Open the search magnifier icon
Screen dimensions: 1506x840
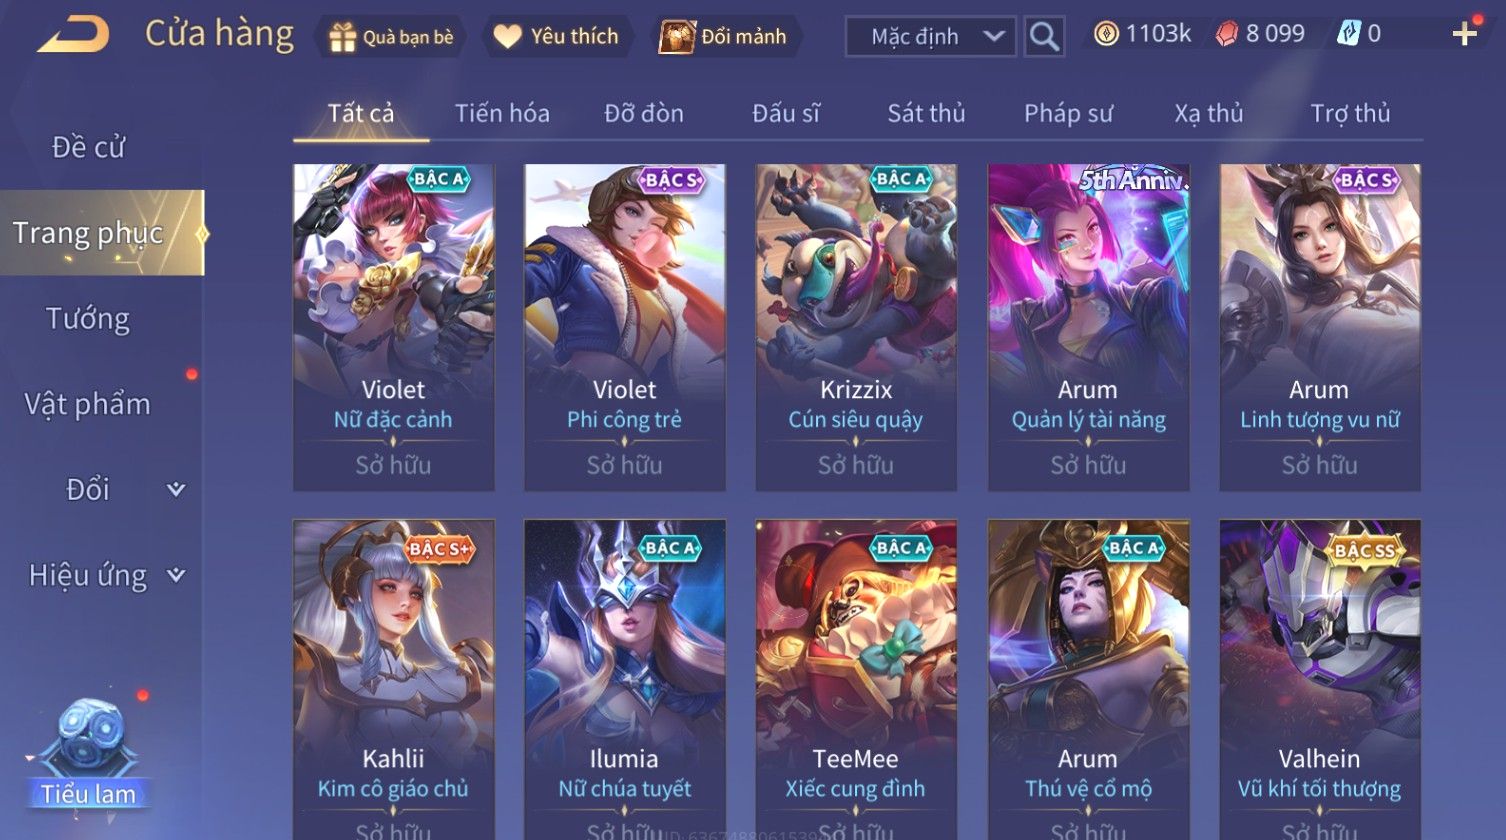tap(1044, 37)
